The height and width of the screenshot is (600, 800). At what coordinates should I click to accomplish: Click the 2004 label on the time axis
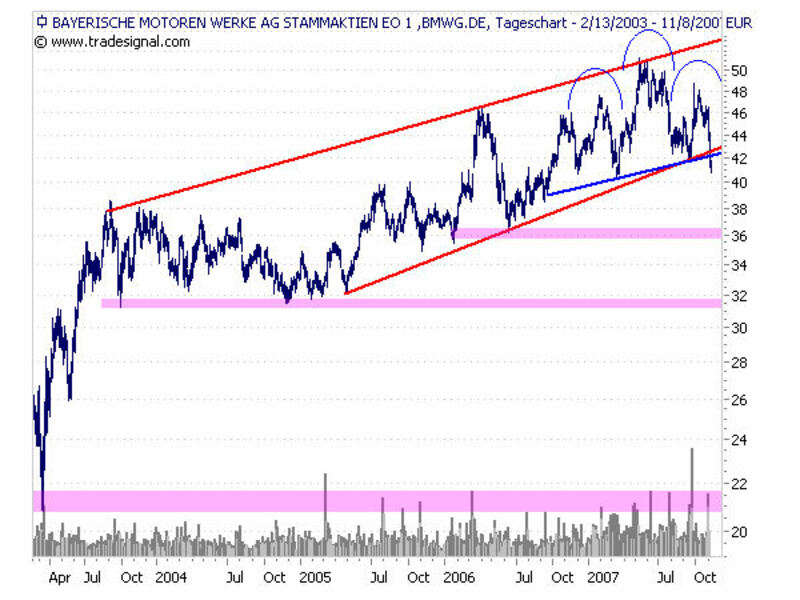[170, 577]
